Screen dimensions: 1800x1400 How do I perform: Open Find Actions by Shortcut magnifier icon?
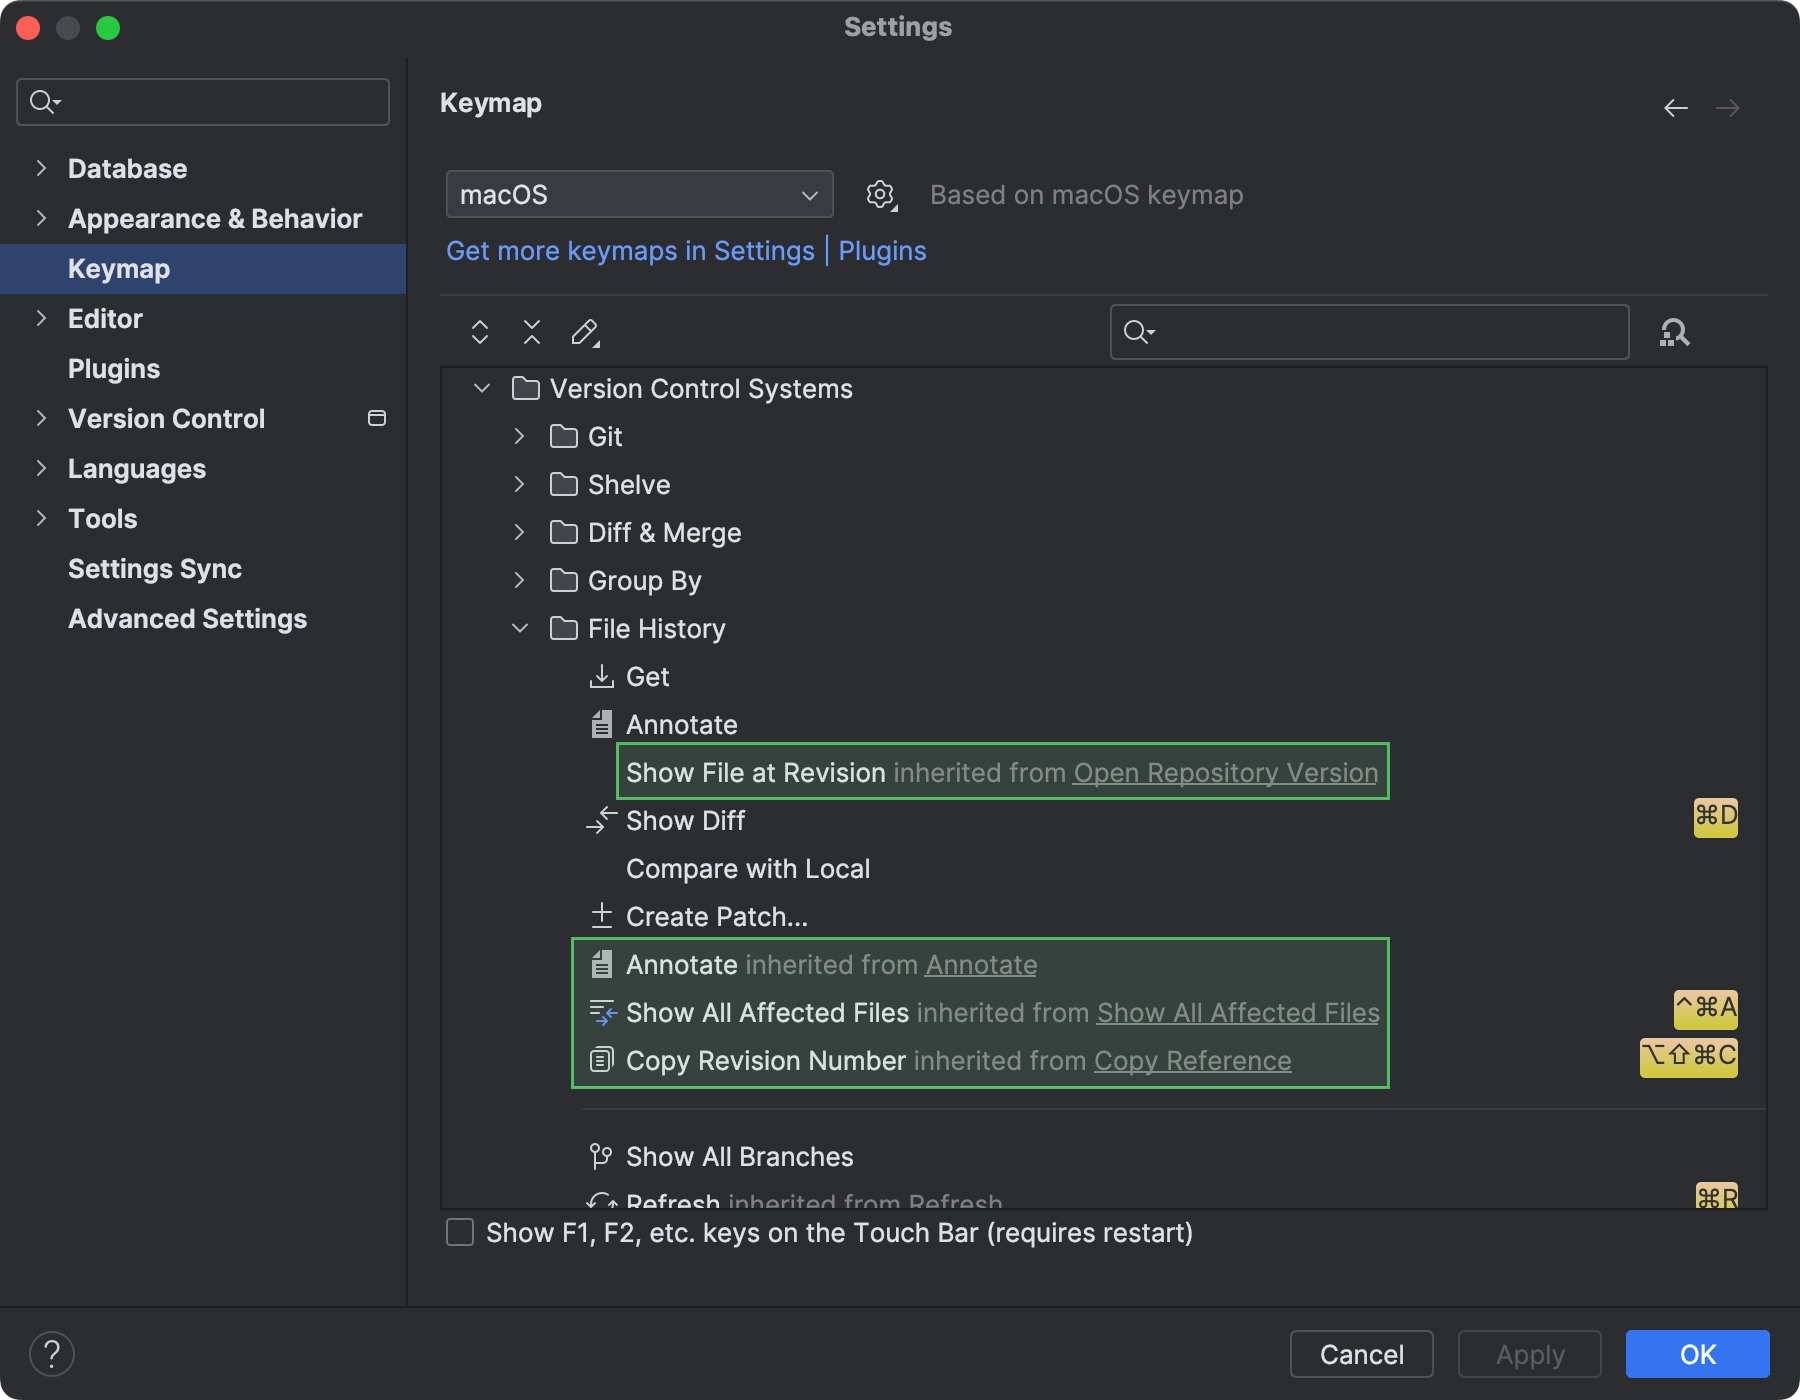[1675, 332]
